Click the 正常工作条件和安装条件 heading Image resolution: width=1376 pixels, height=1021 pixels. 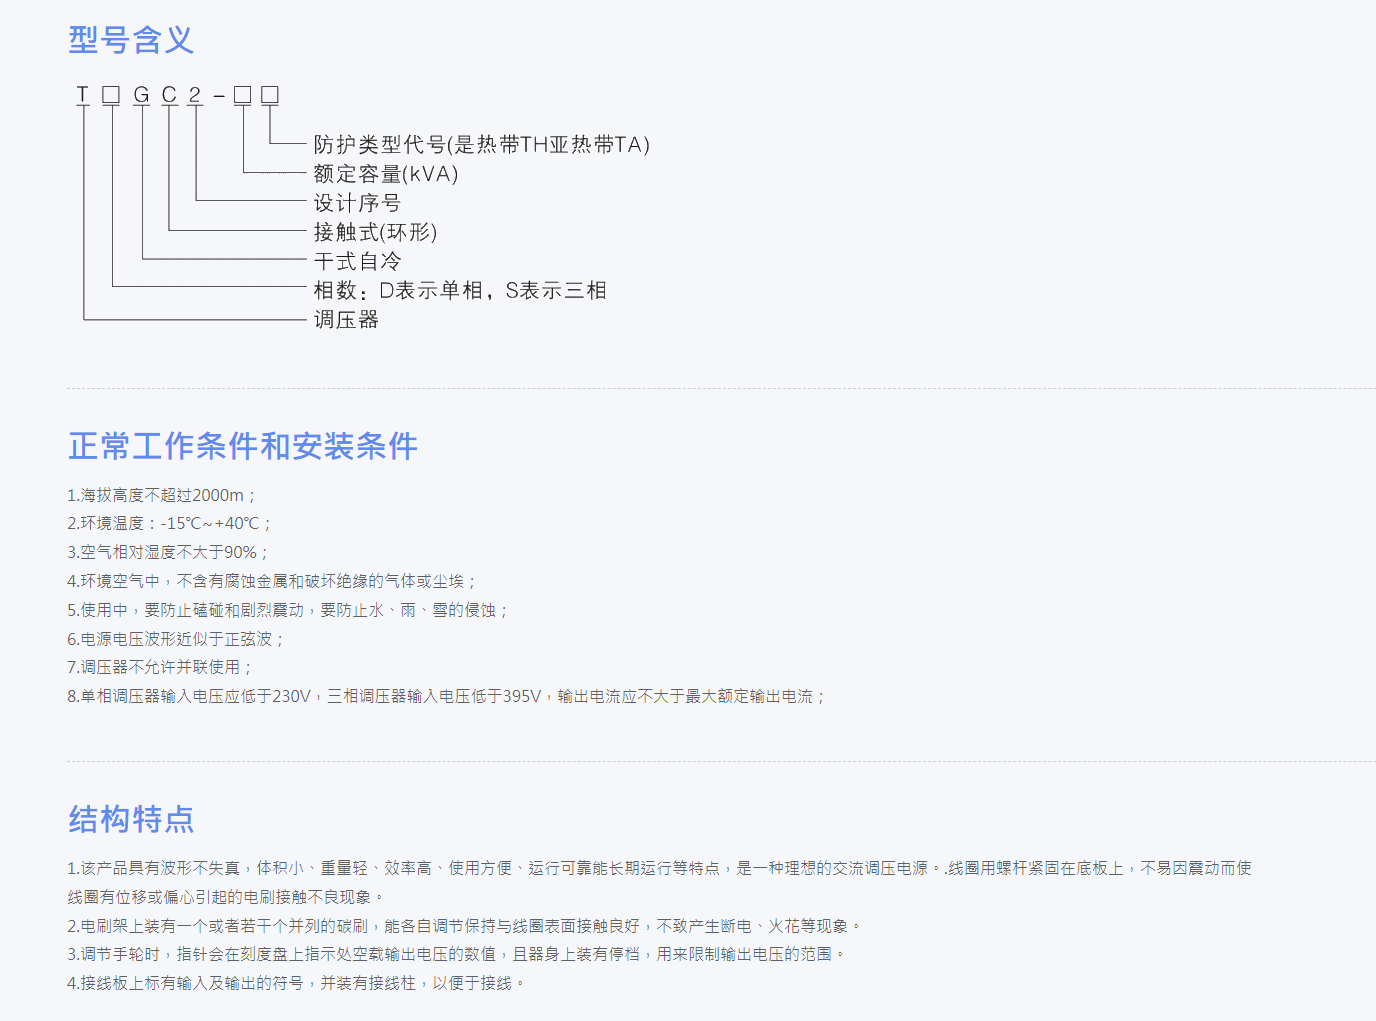point(243,446)
